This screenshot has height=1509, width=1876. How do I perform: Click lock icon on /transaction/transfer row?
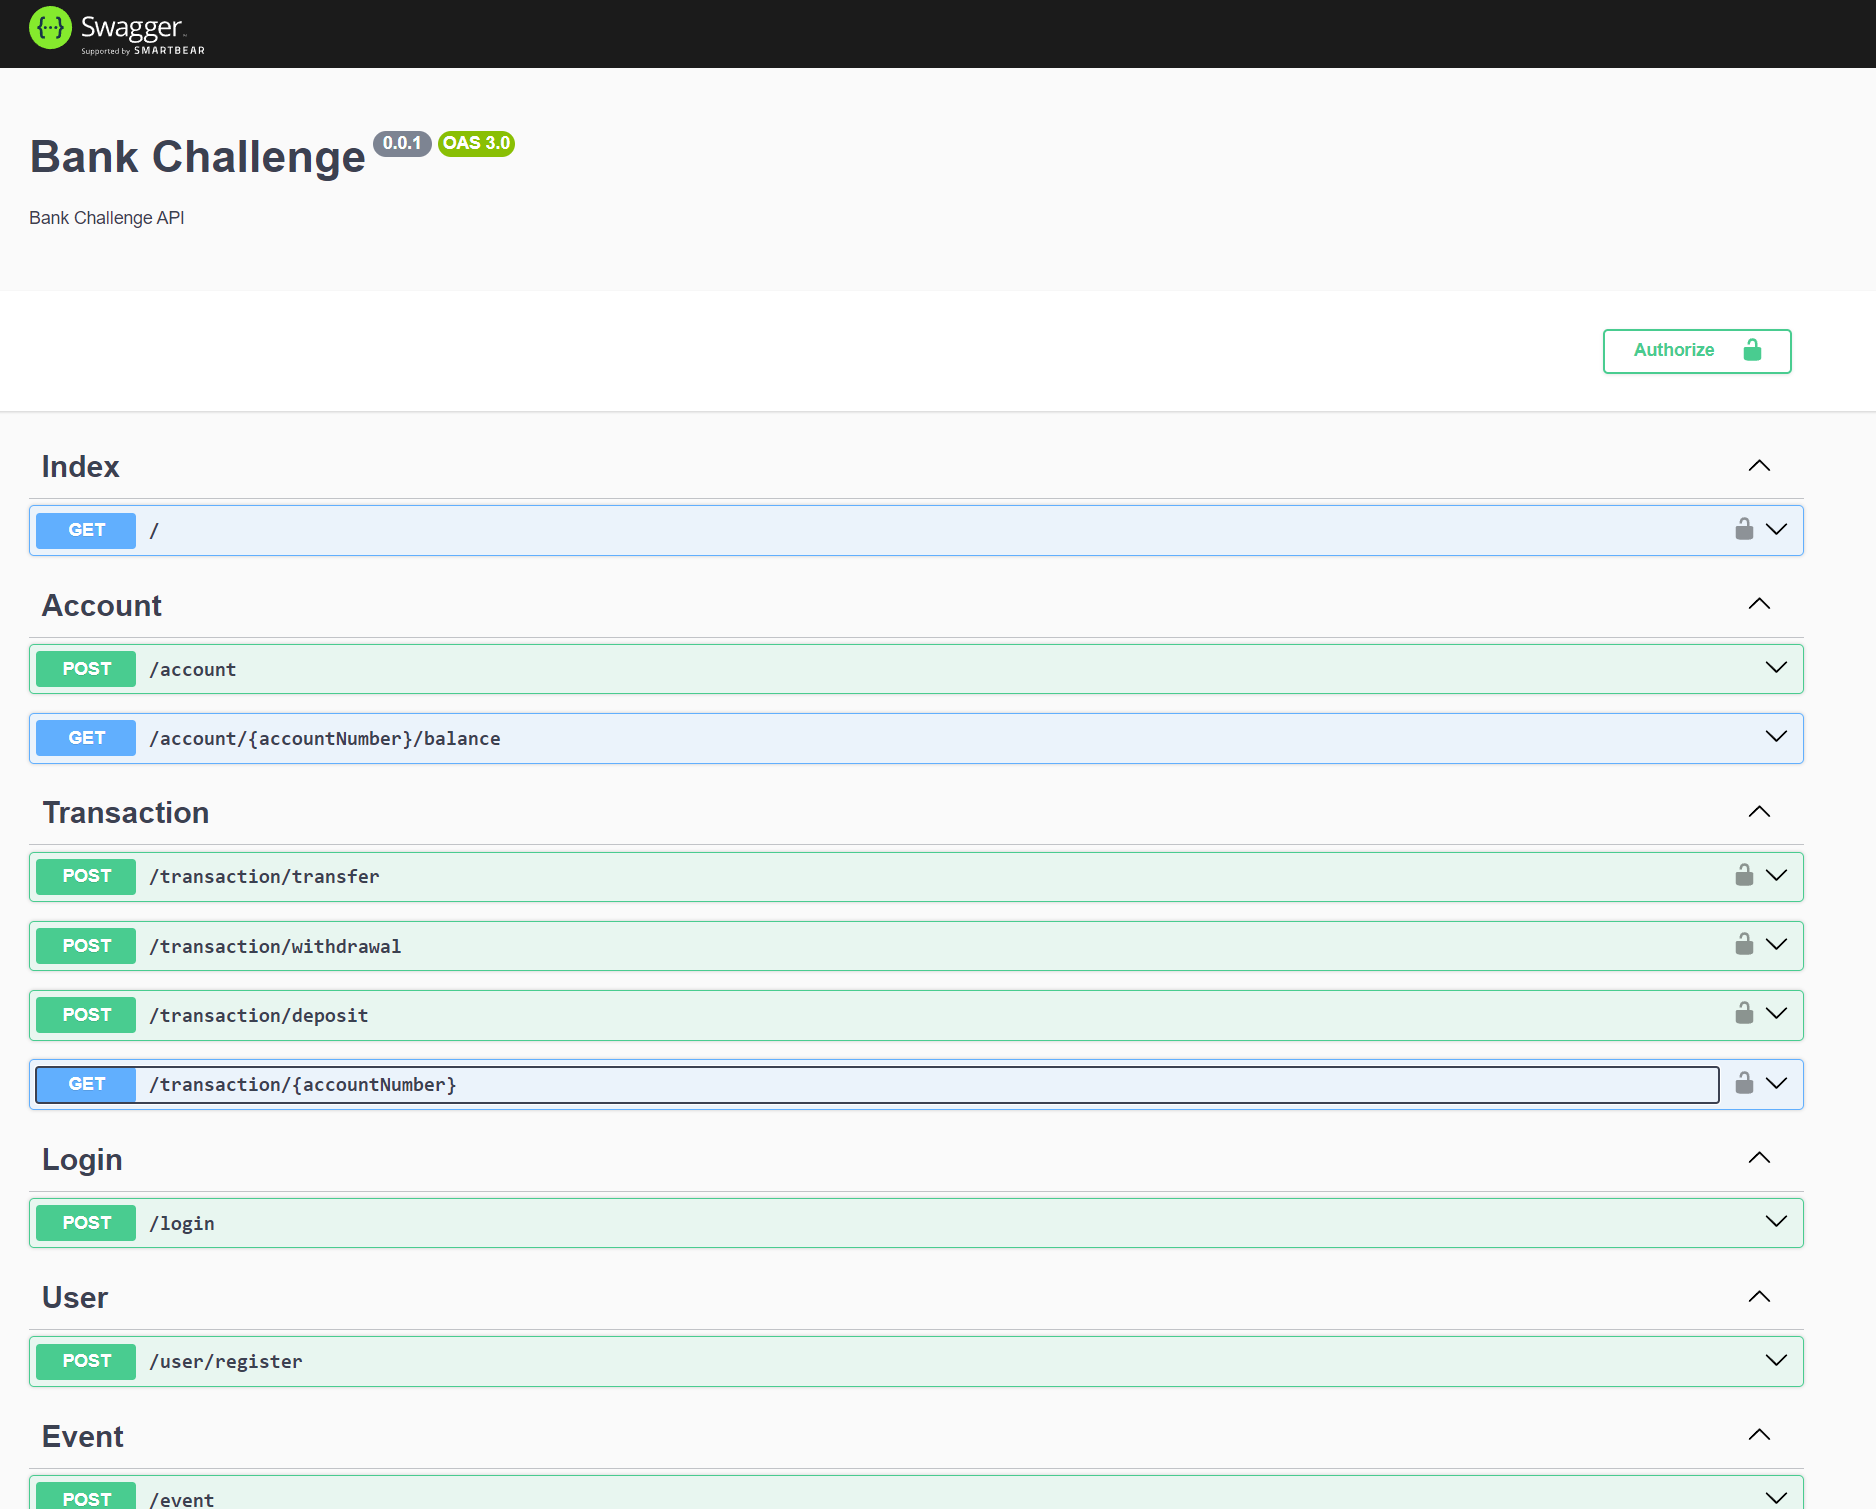pyautogui.click(x=1744, y=875)
